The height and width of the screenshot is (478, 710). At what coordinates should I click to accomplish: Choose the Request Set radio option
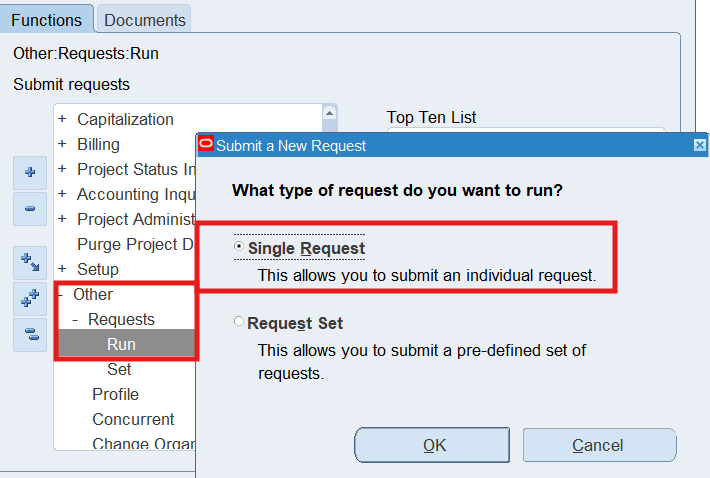pos(239,323)
